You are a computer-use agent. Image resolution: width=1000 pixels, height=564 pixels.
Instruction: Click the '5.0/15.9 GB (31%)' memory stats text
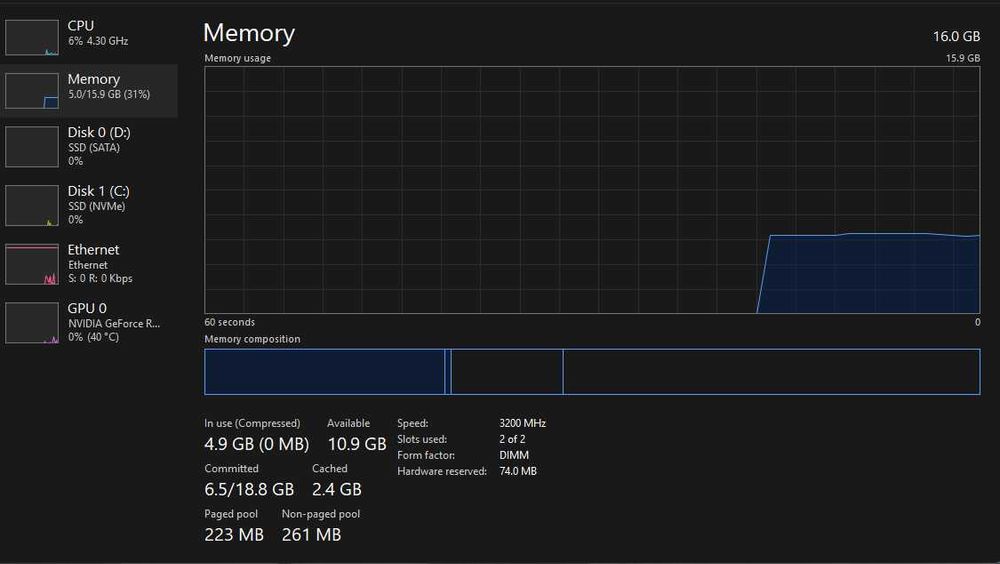[x=109, y=94]
